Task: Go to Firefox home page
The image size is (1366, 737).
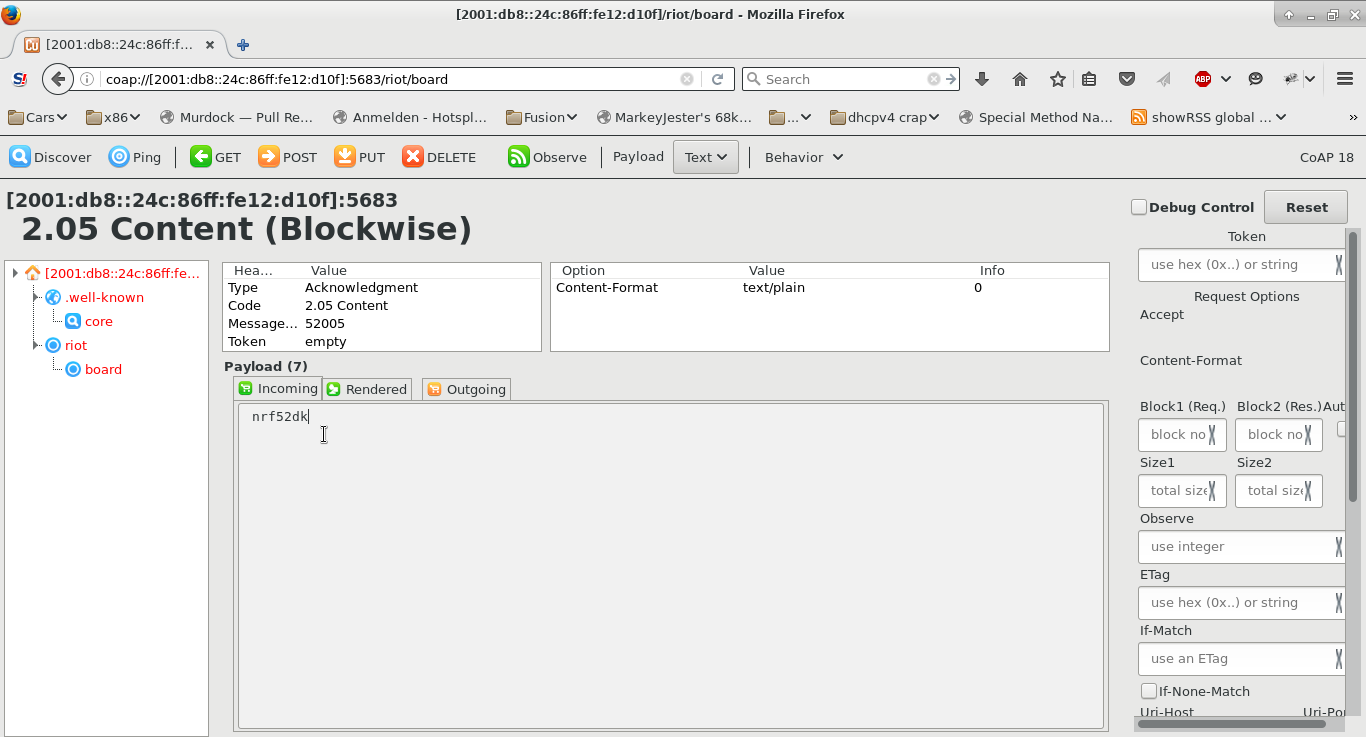Action: point(1020,79)
